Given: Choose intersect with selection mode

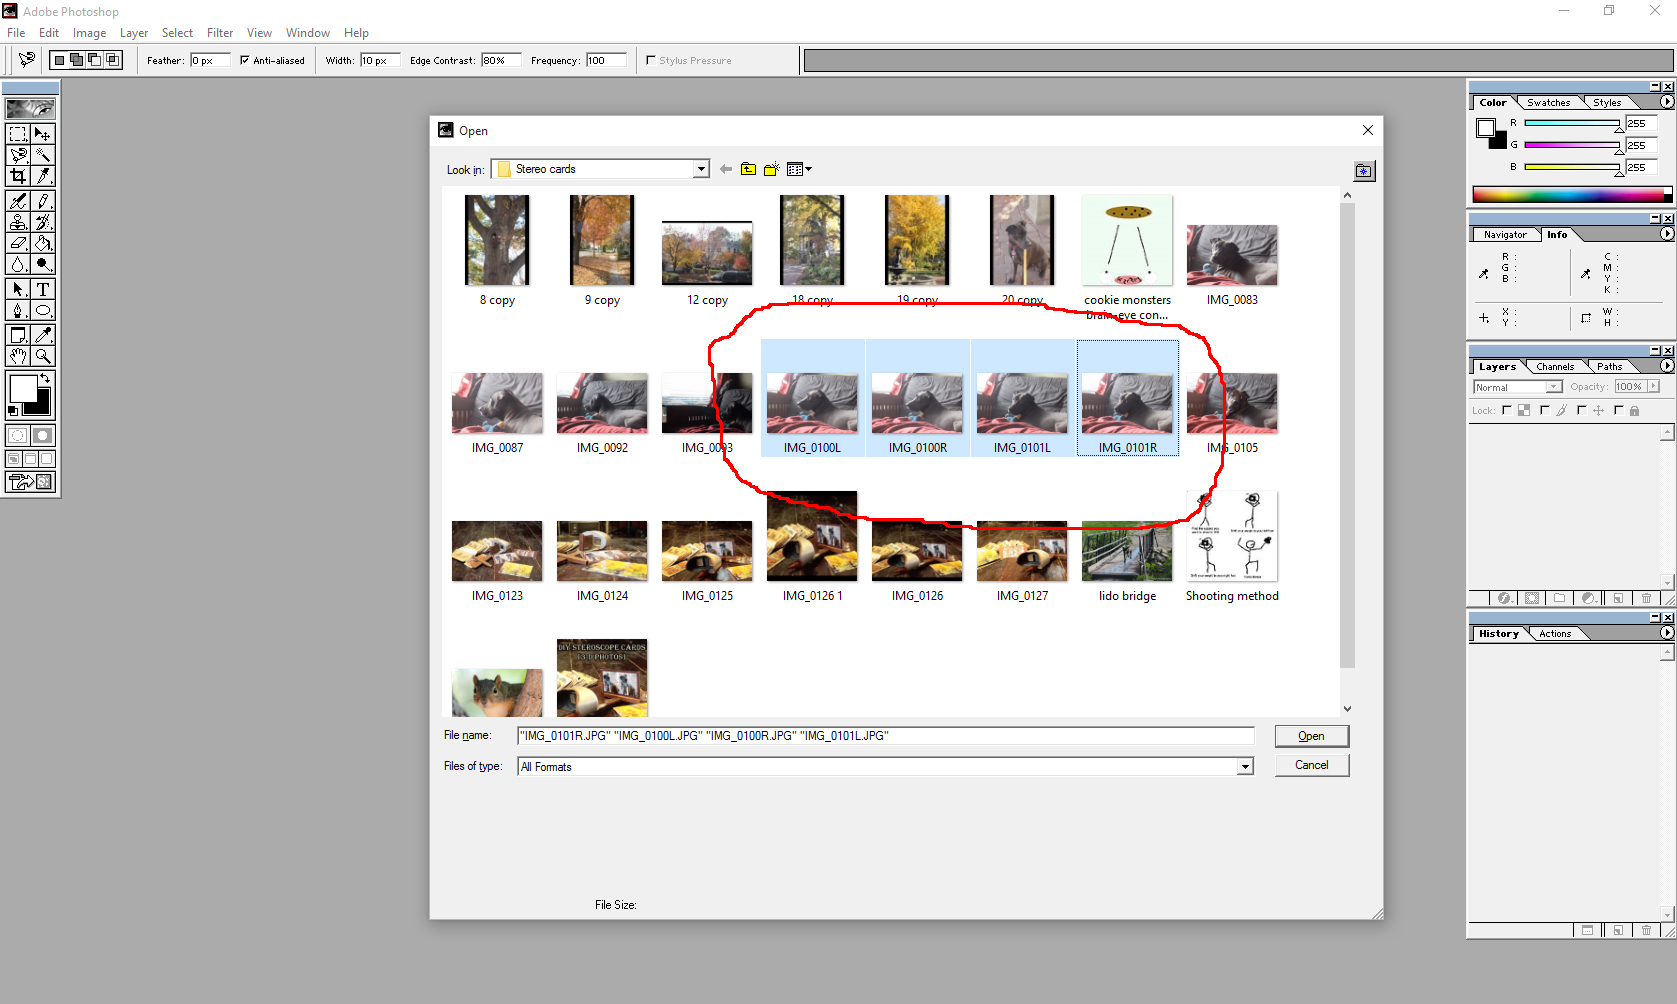Looking at the screenshot, I should pos(112,60).
